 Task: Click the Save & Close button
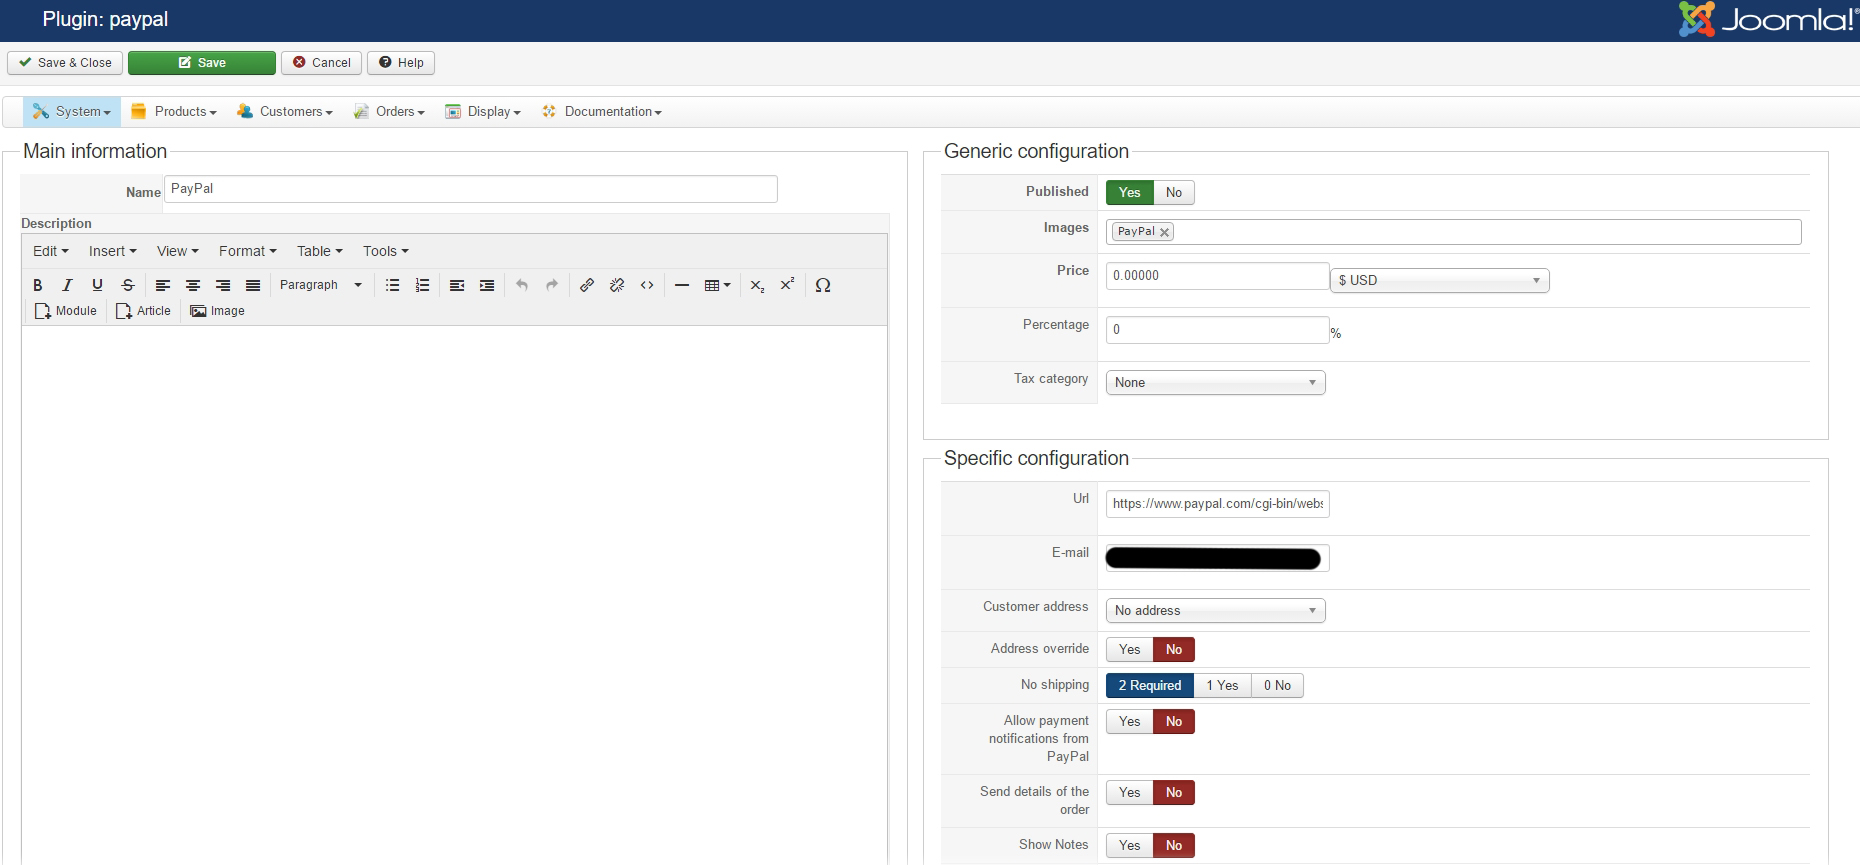click(65, 63)
